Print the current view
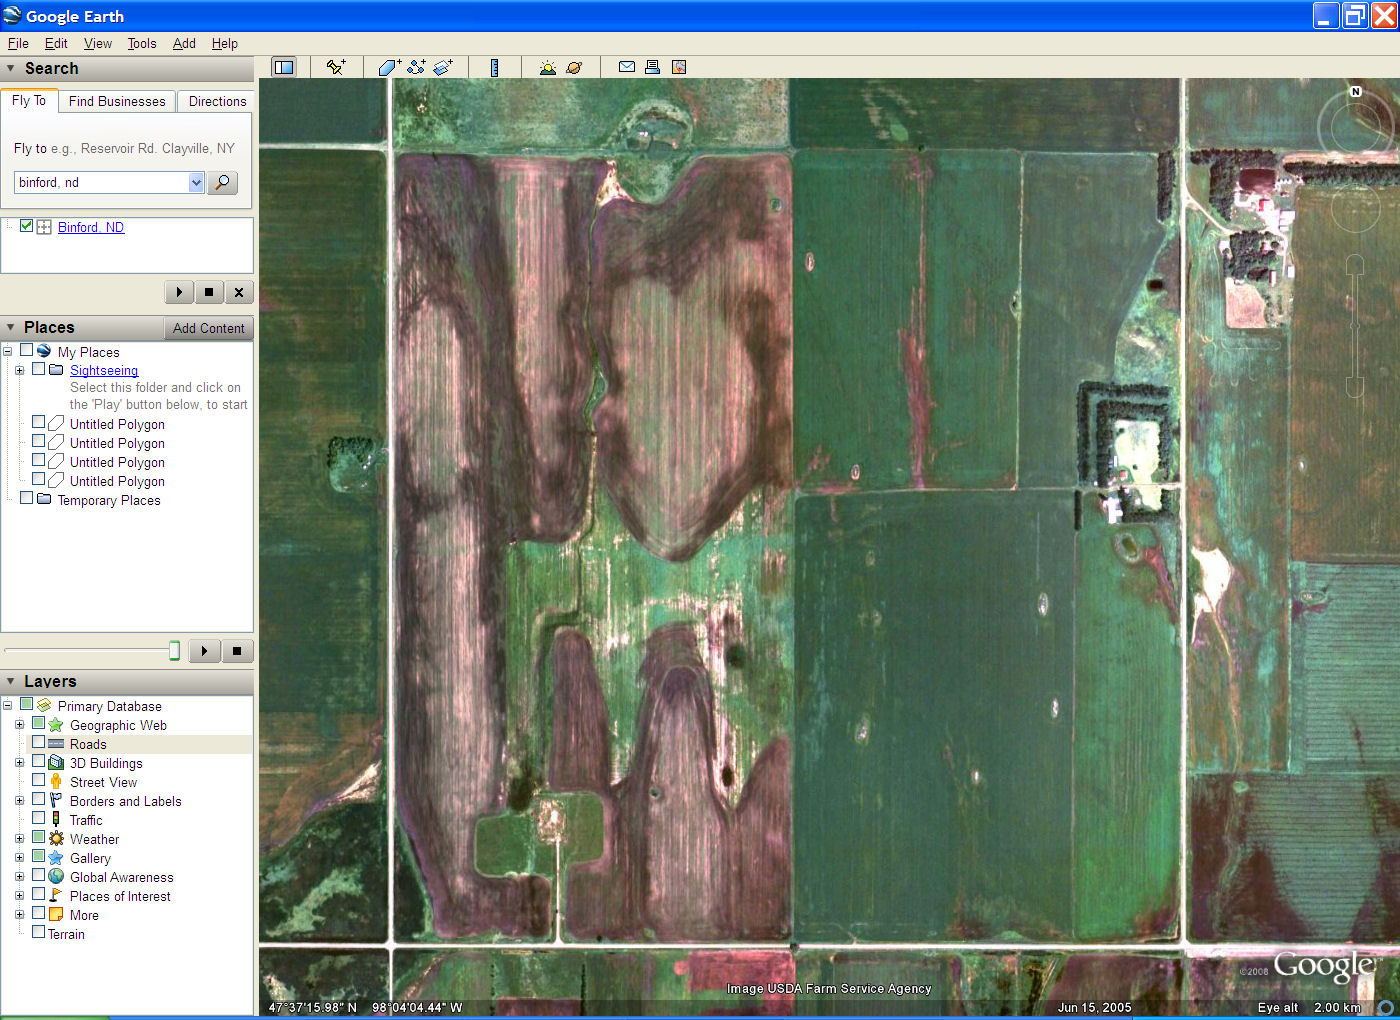 coord(652,67)
